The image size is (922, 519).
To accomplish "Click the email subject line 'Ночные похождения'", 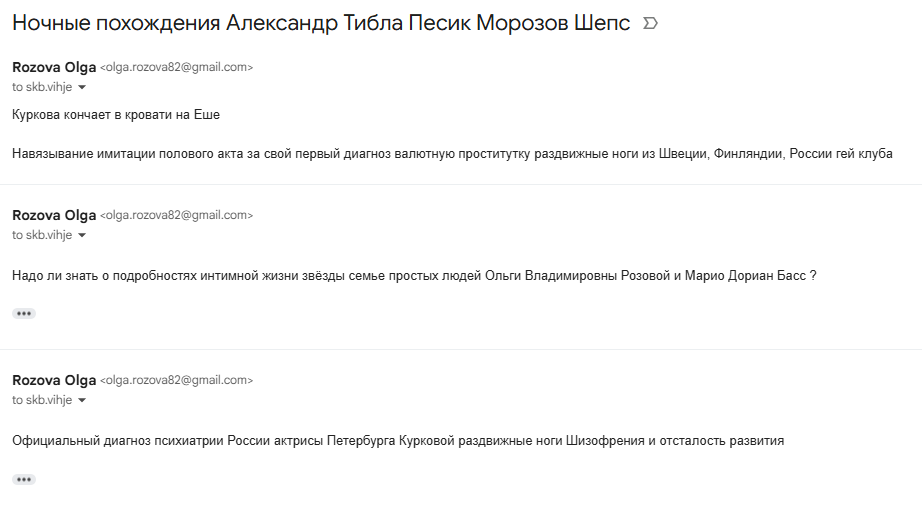I will click(x=321, y=23).
